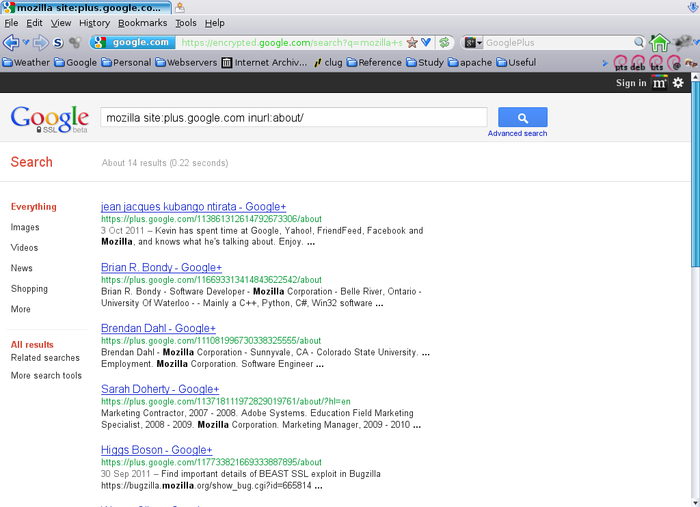
Task: Open the Sarah Doherty Google+ result
Action: click(160, 389)
